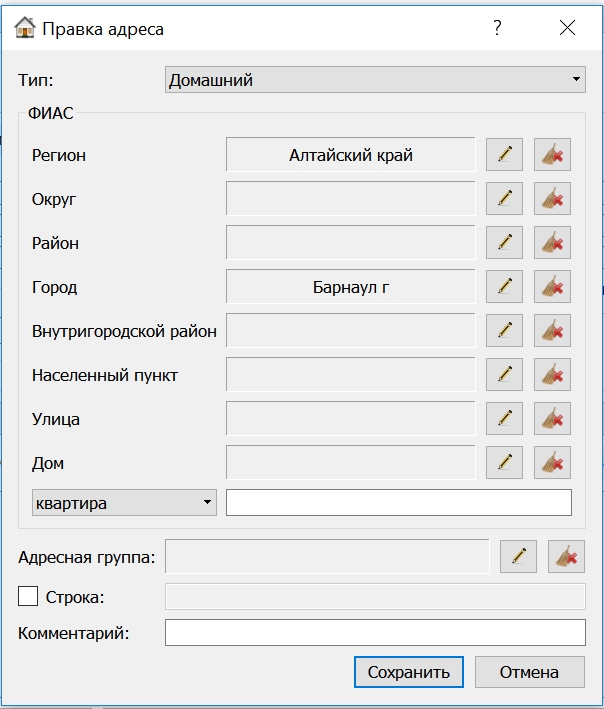The width and height of the screenshot is (604, 709).
Task: Clear the Округ value with broom icon
Action: pyautogui.click(x=552, y=199)
